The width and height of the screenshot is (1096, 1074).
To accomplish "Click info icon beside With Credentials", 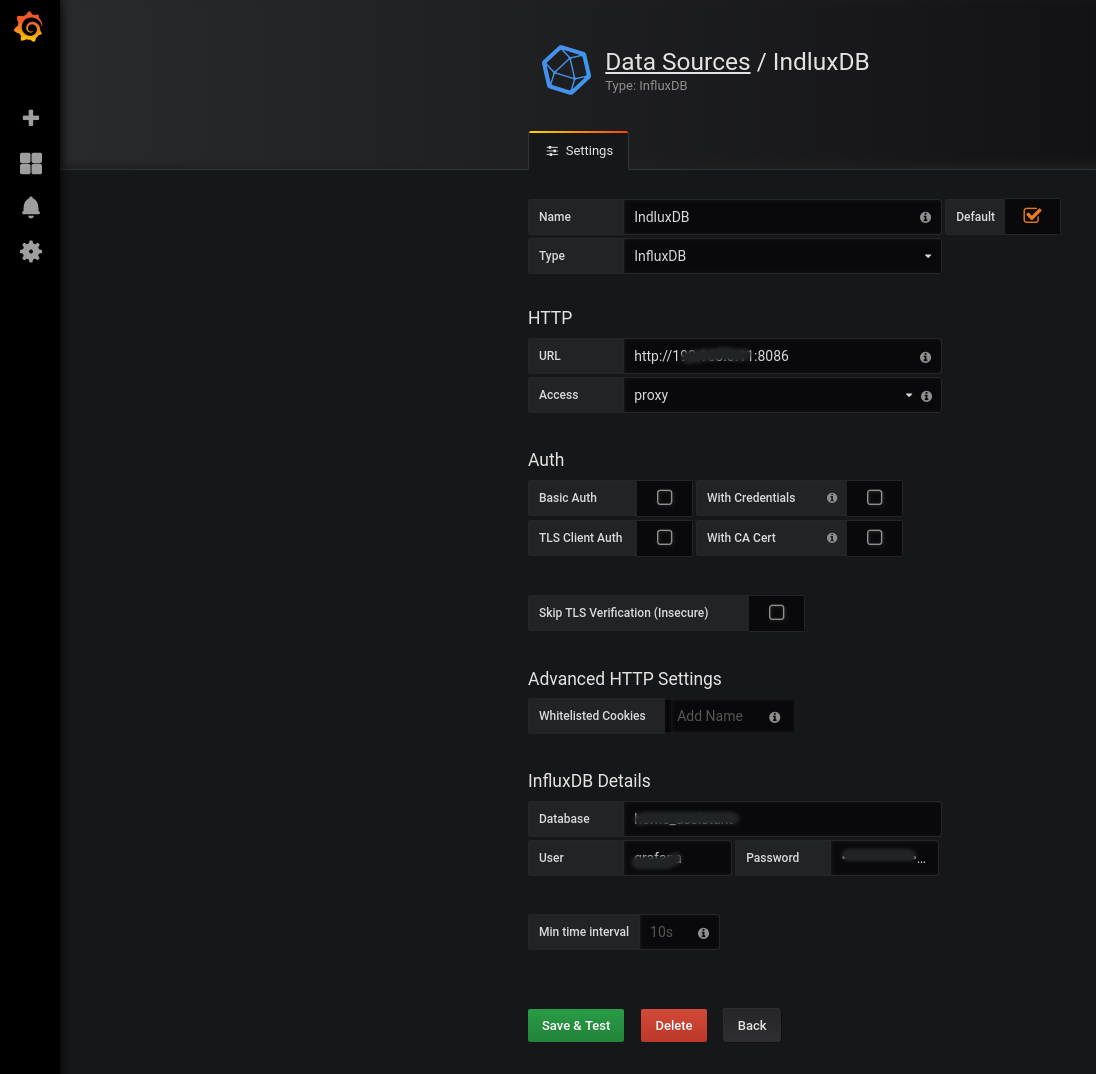I will 831,498.
